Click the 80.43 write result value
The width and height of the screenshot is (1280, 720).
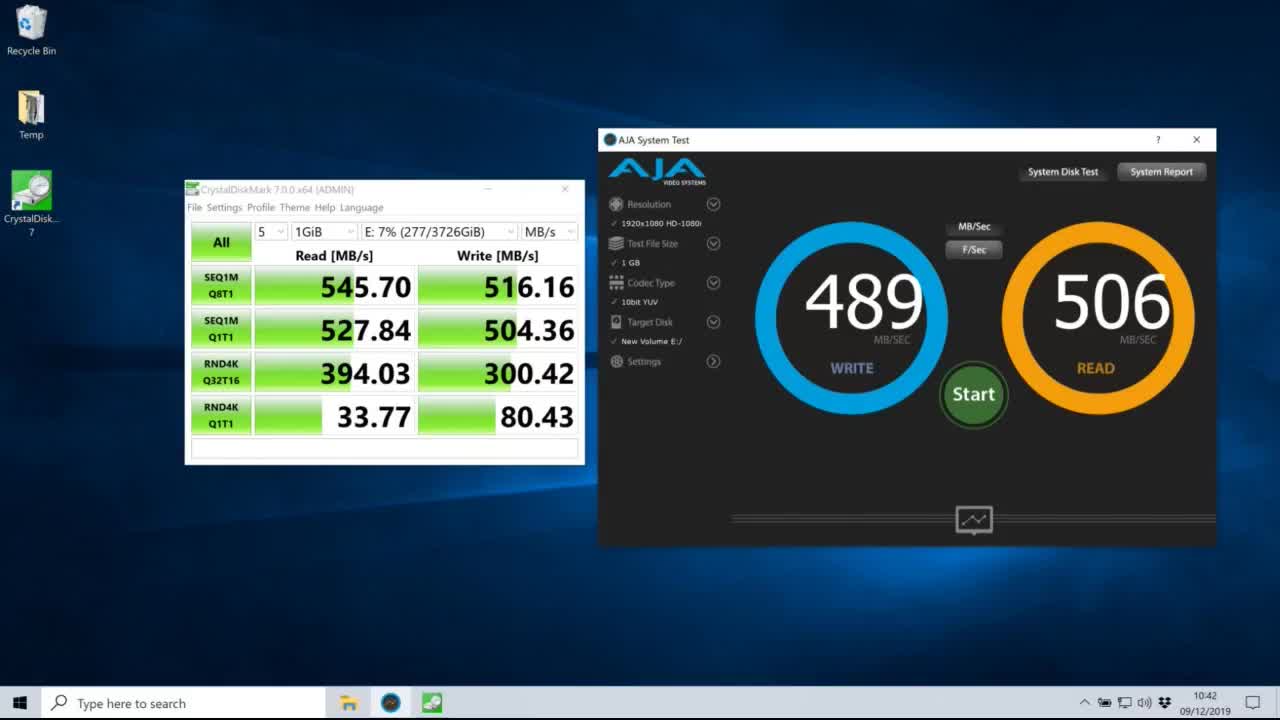click(537, 416)
